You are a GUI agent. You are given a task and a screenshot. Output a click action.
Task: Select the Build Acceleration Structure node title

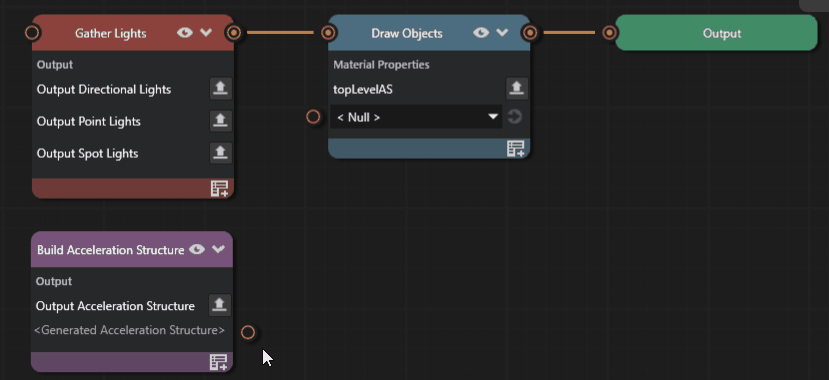110,249
